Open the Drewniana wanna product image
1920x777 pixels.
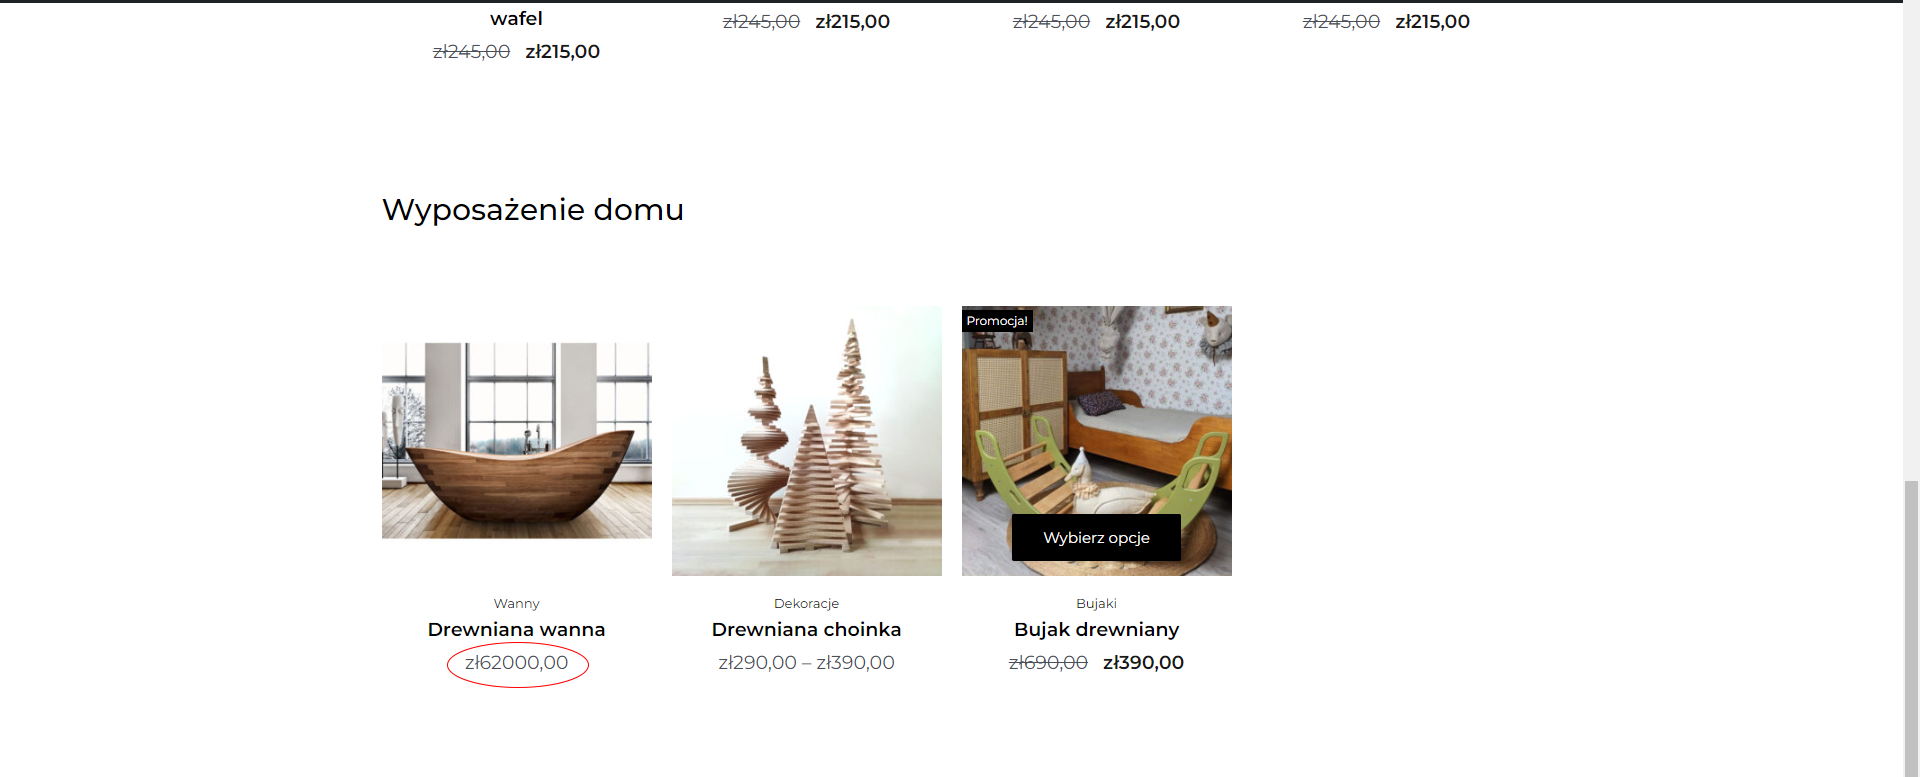click(x=516, y=441)
